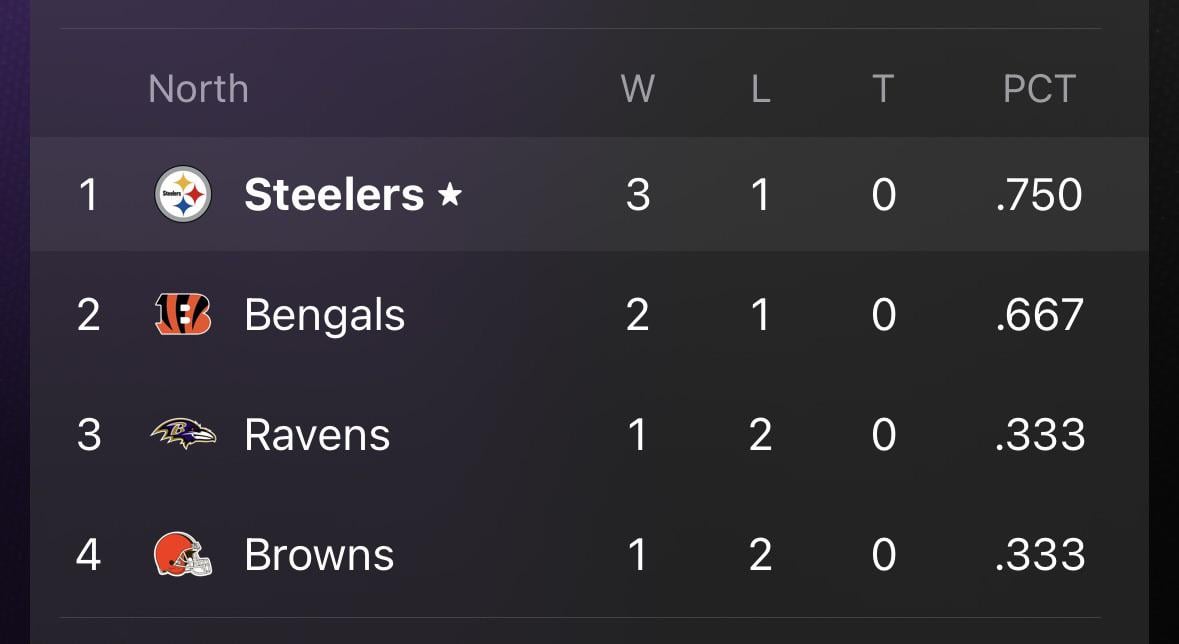Sort by the L column header

coord(760,89)
